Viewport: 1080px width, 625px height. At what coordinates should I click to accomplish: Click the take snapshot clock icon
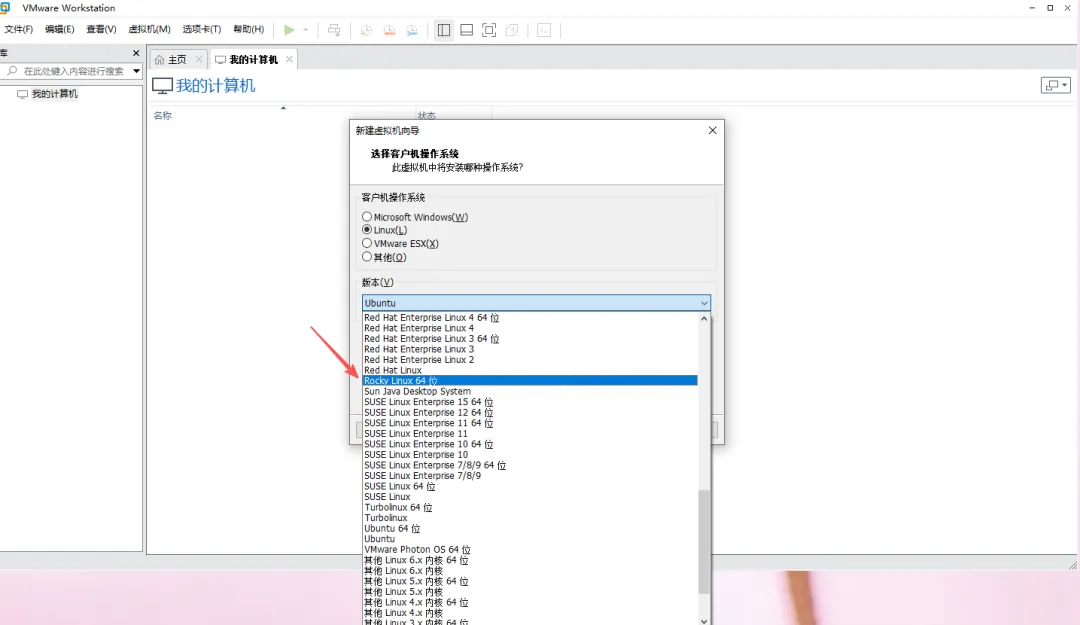366,30
